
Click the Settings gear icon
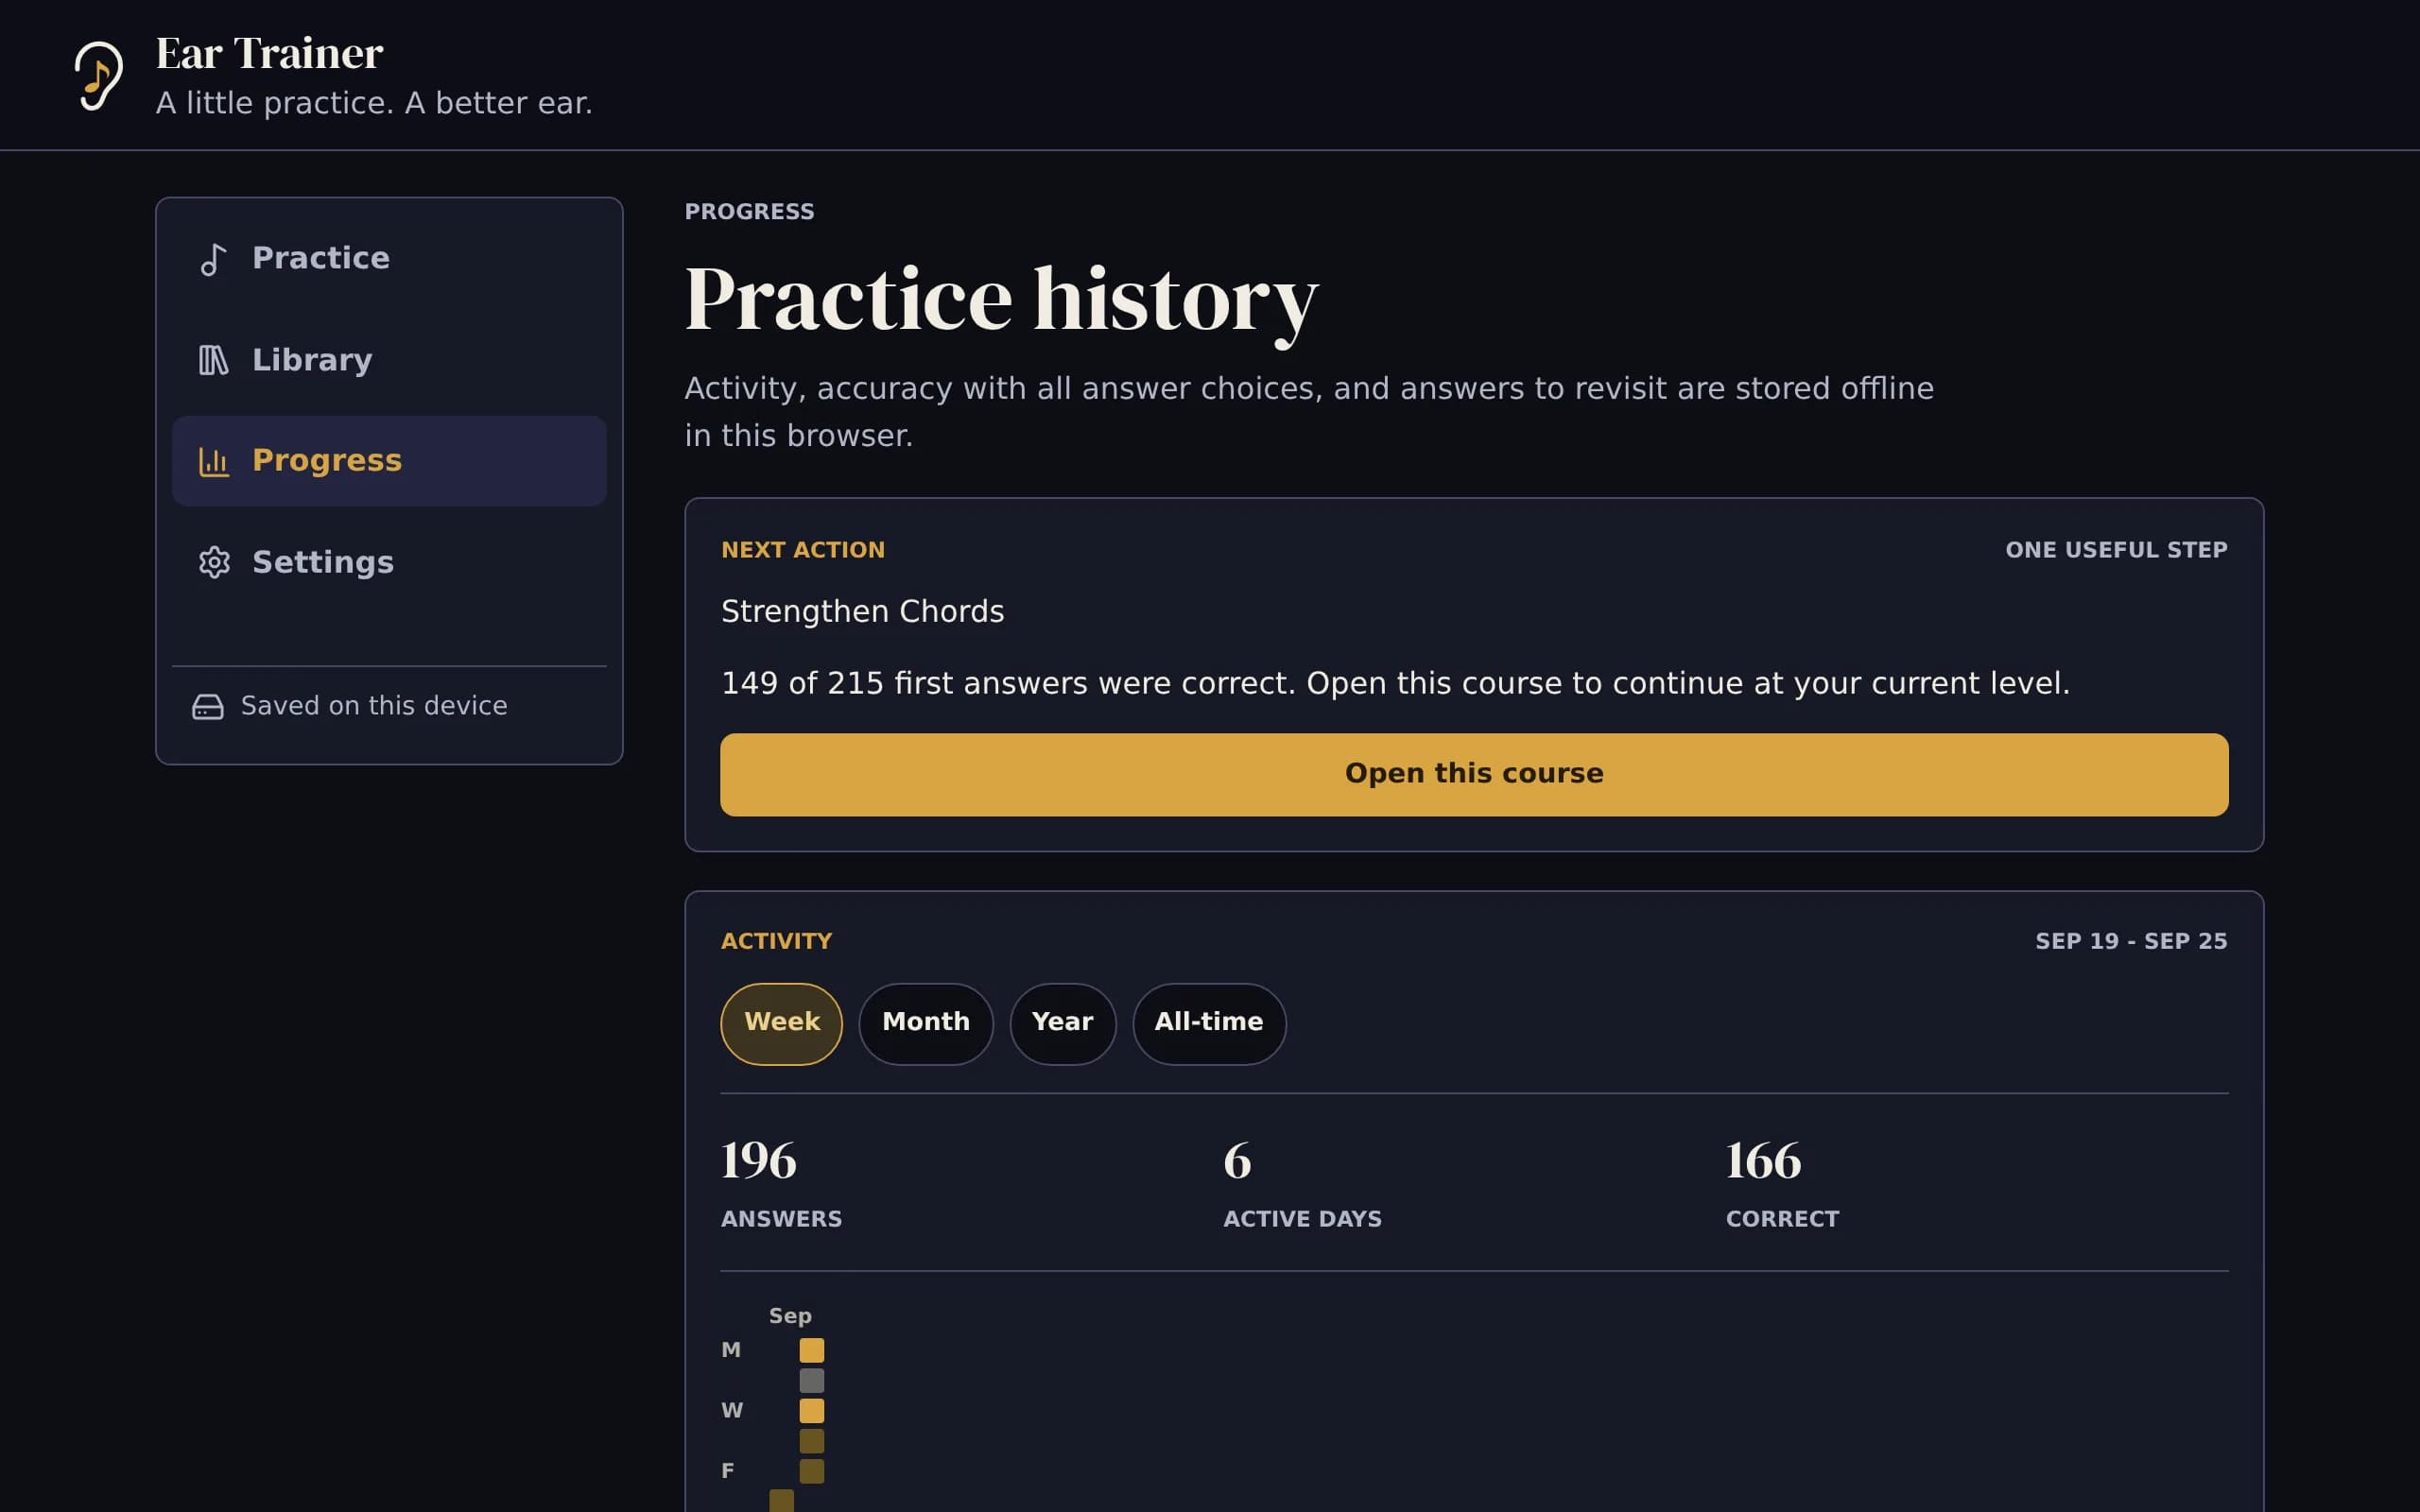point(213,562)
